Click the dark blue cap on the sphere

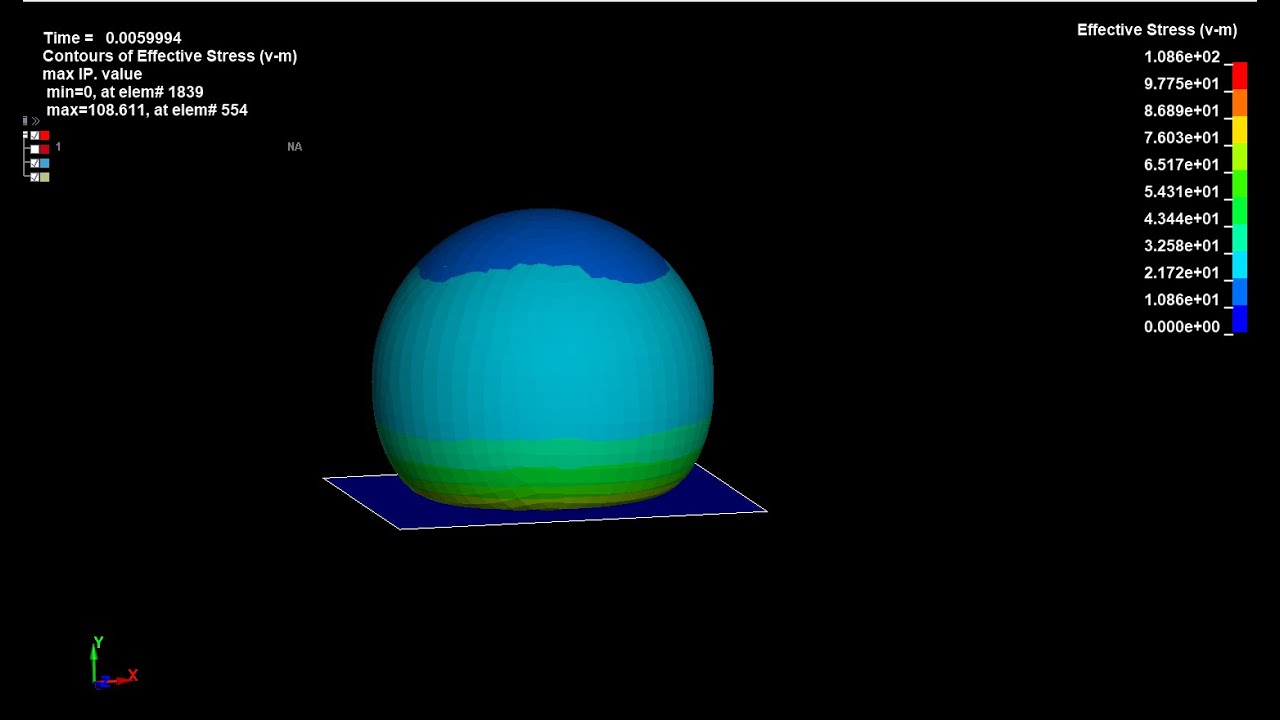point(545,240)
